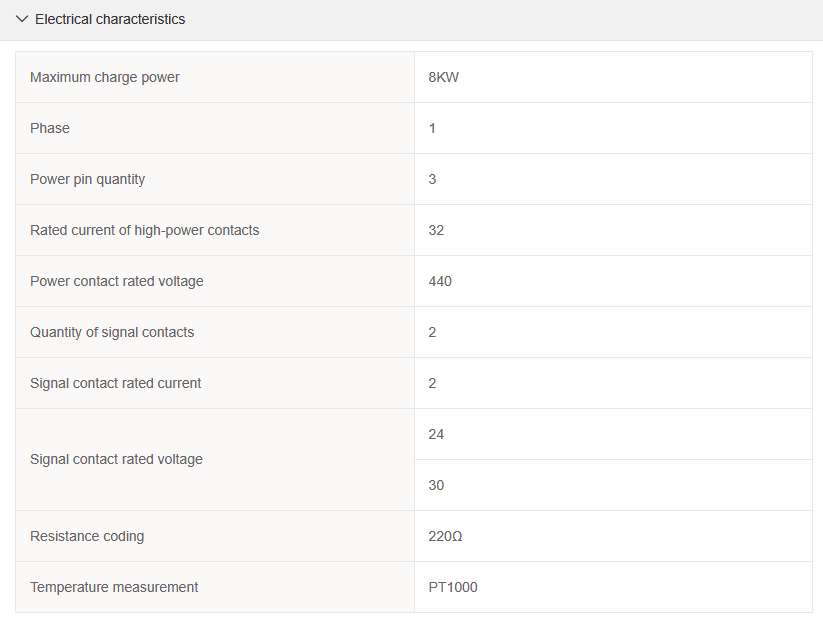
Task: Click Rated current of high-power contacts label
Action: [x=145, y=230]
